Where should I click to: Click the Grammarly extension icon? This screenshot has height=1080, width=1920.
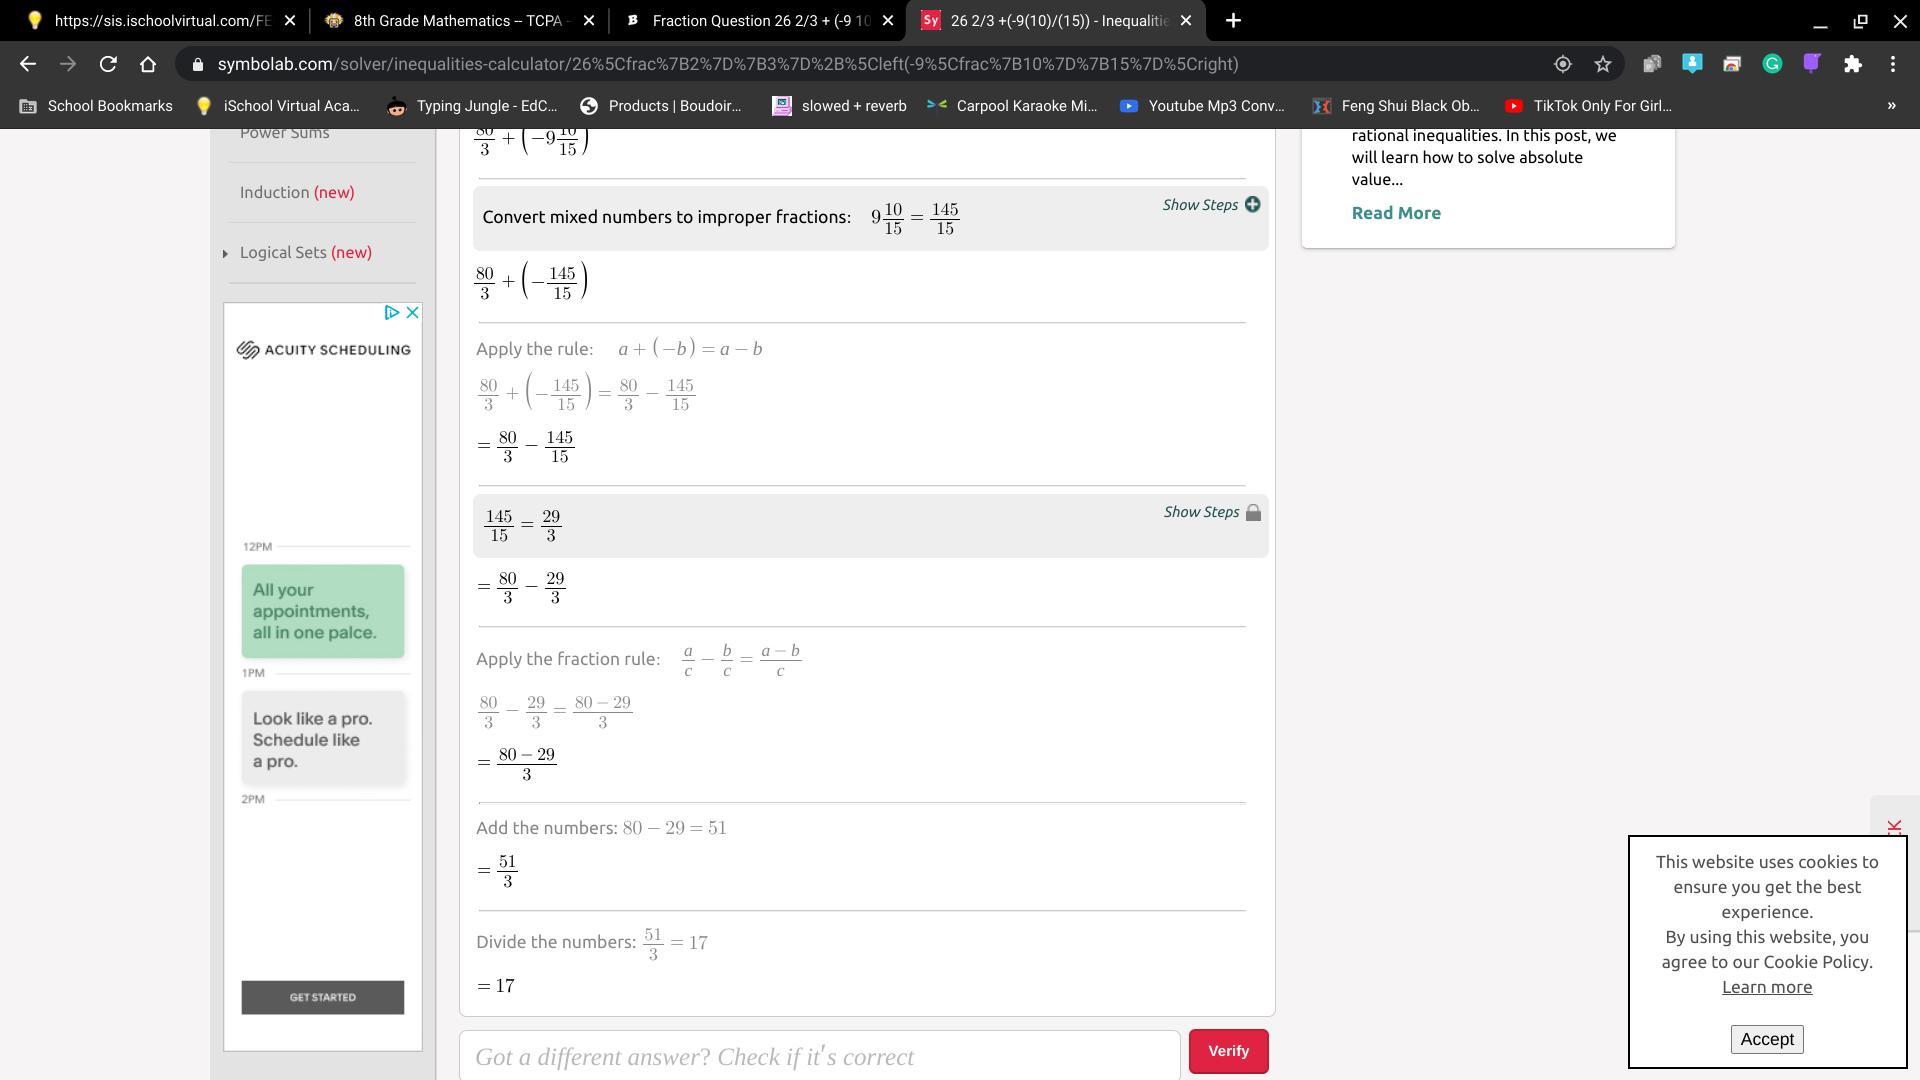(1772, 64)
